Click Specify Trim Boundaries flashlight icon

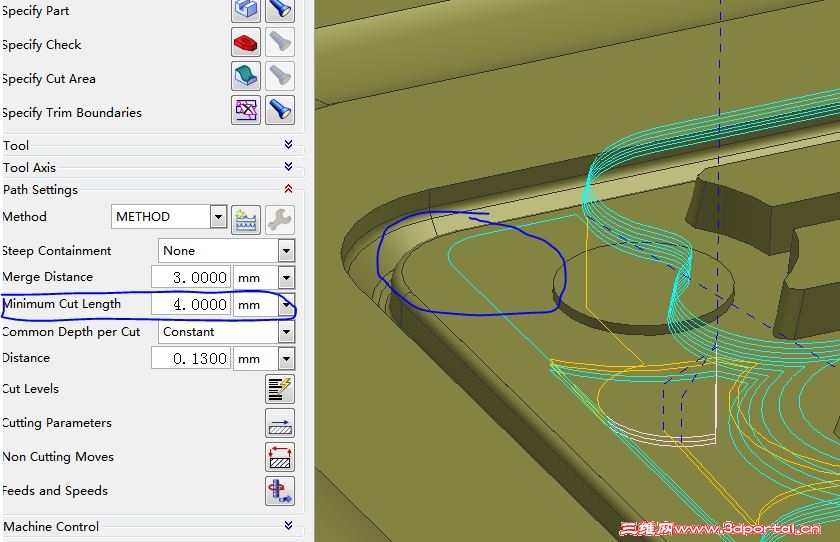coord(280,110)
